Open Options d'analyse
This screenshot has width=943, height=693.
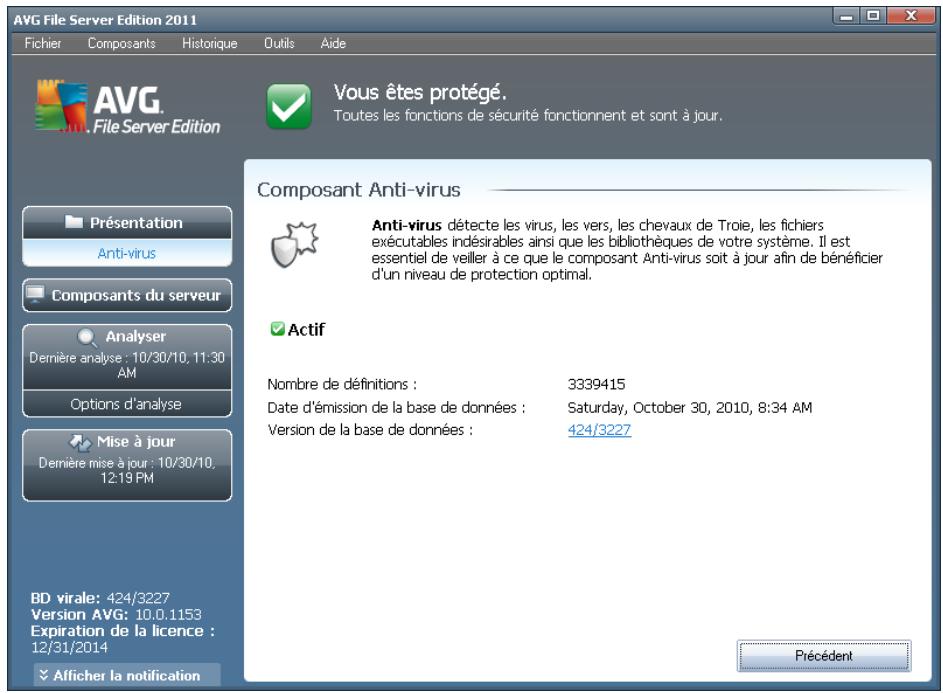[x=127, y=404]
